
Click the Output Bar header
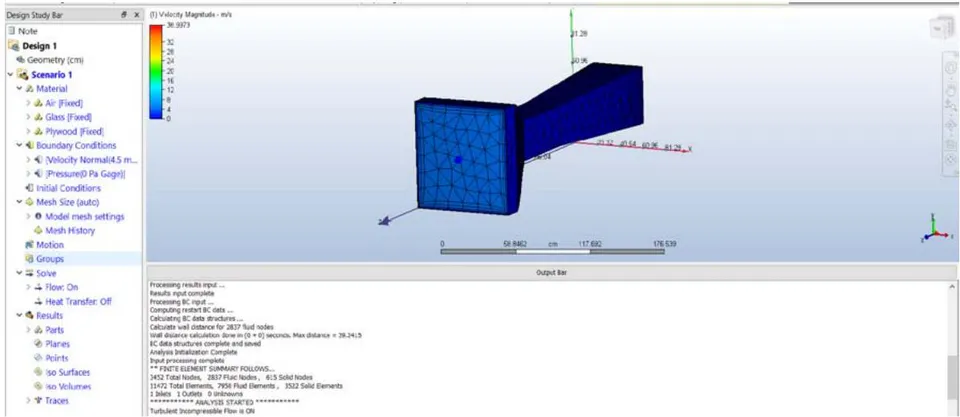pos(551,272)
